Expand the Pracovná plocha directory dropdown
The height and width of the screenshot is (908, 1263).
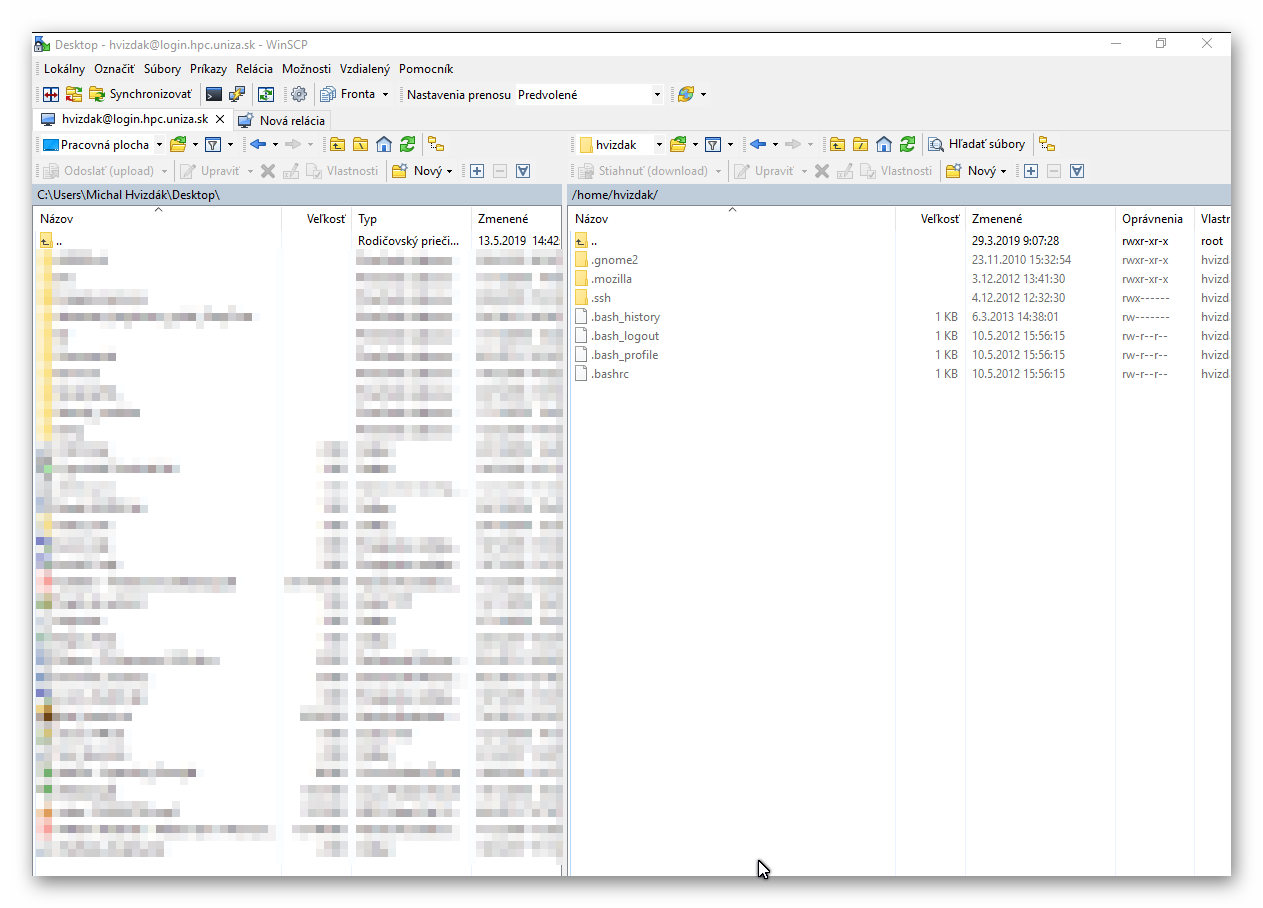(x=159, y=145)
